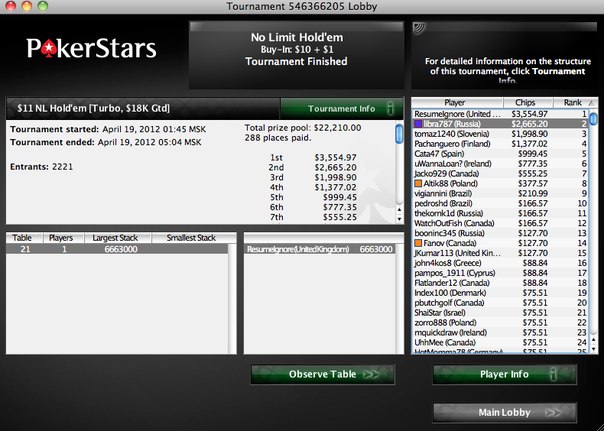Sort players by the Rank column arrow
Screen dimensions: 604x431
click(591, 103)
